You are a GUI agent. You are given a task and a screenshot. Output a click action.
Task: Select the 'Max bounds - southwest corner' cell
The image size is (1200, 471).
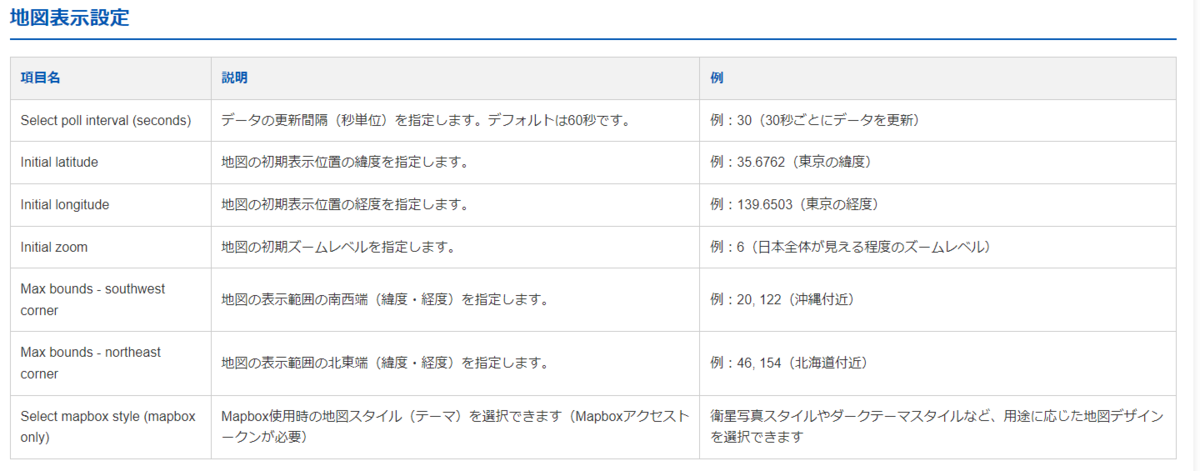click(x=110, y=299)
